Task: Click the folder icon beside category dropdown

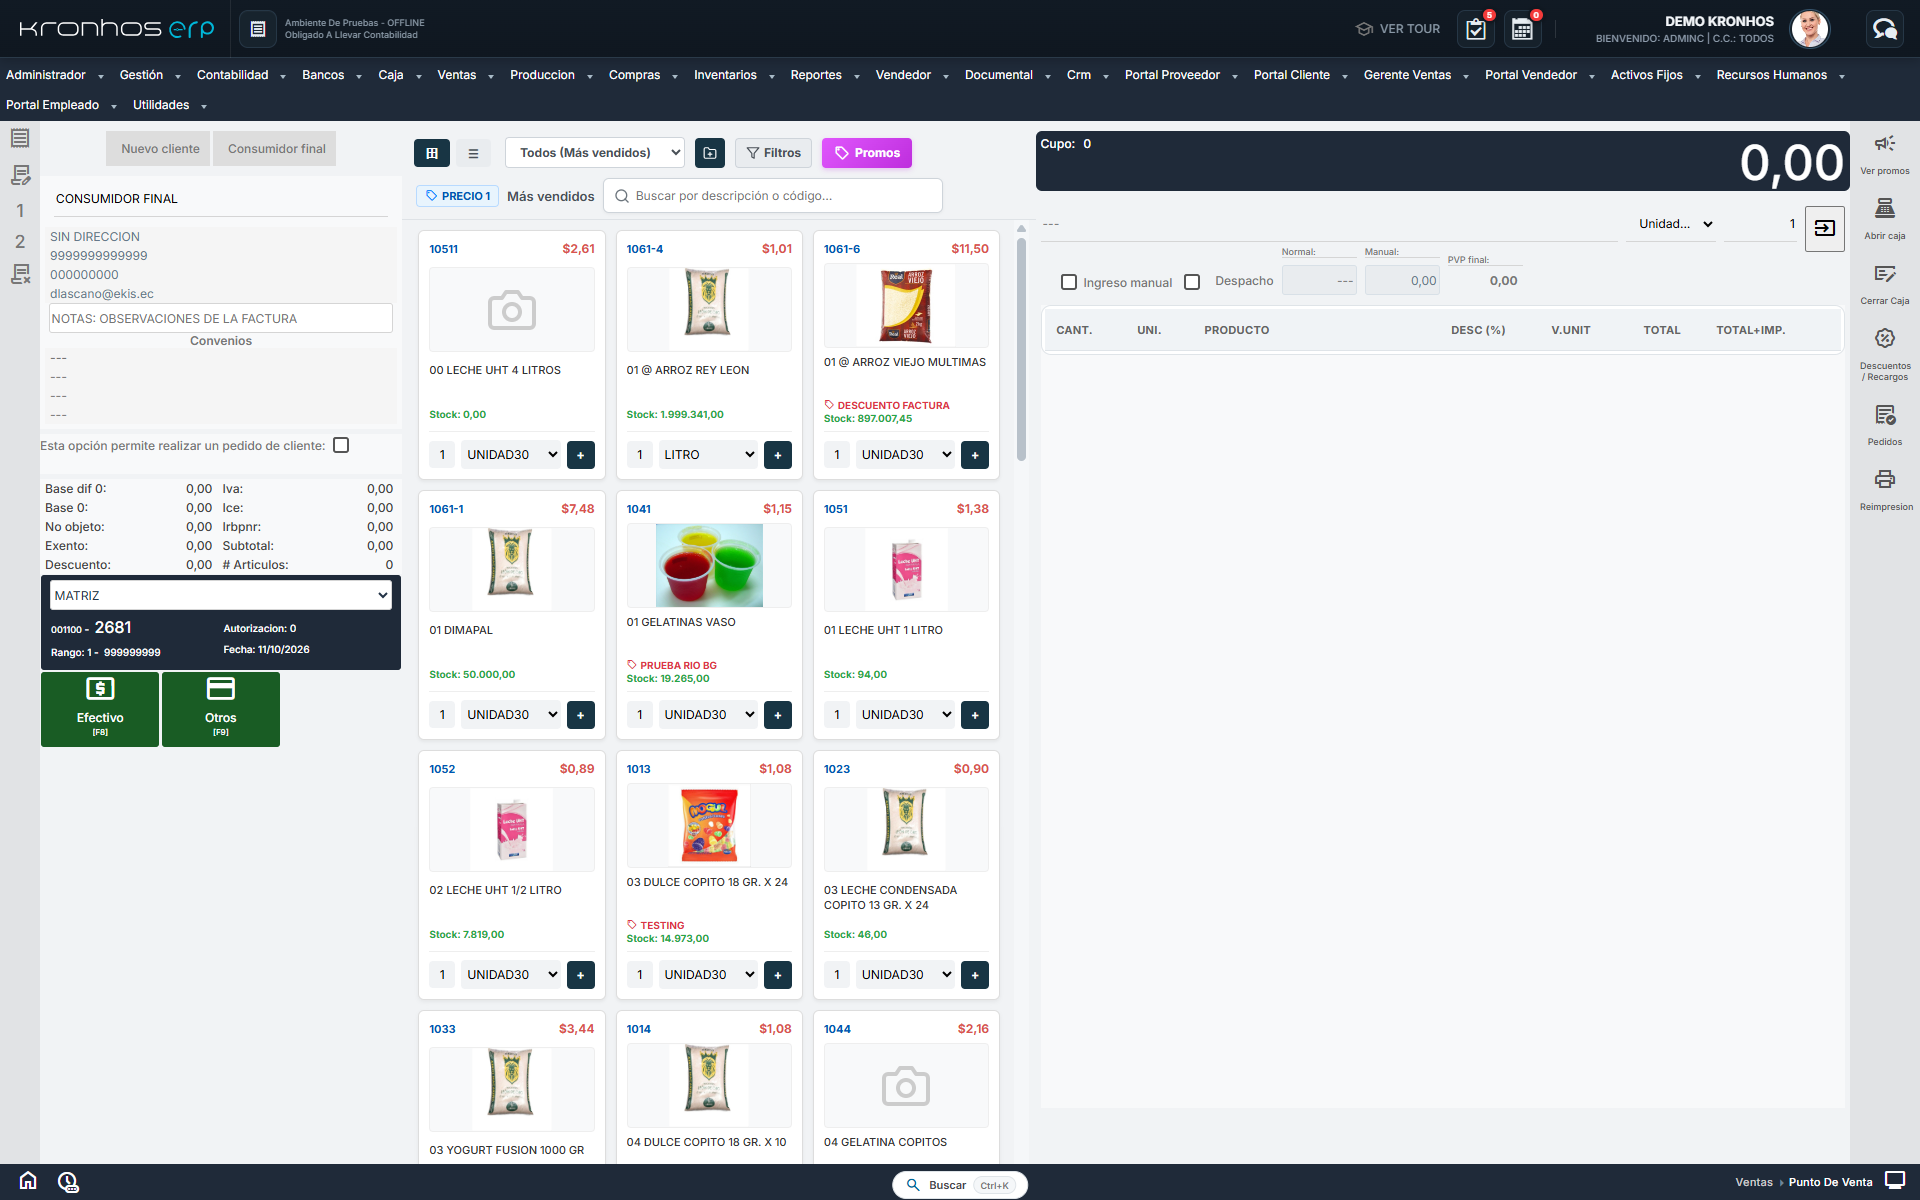Action: [709, 153]
